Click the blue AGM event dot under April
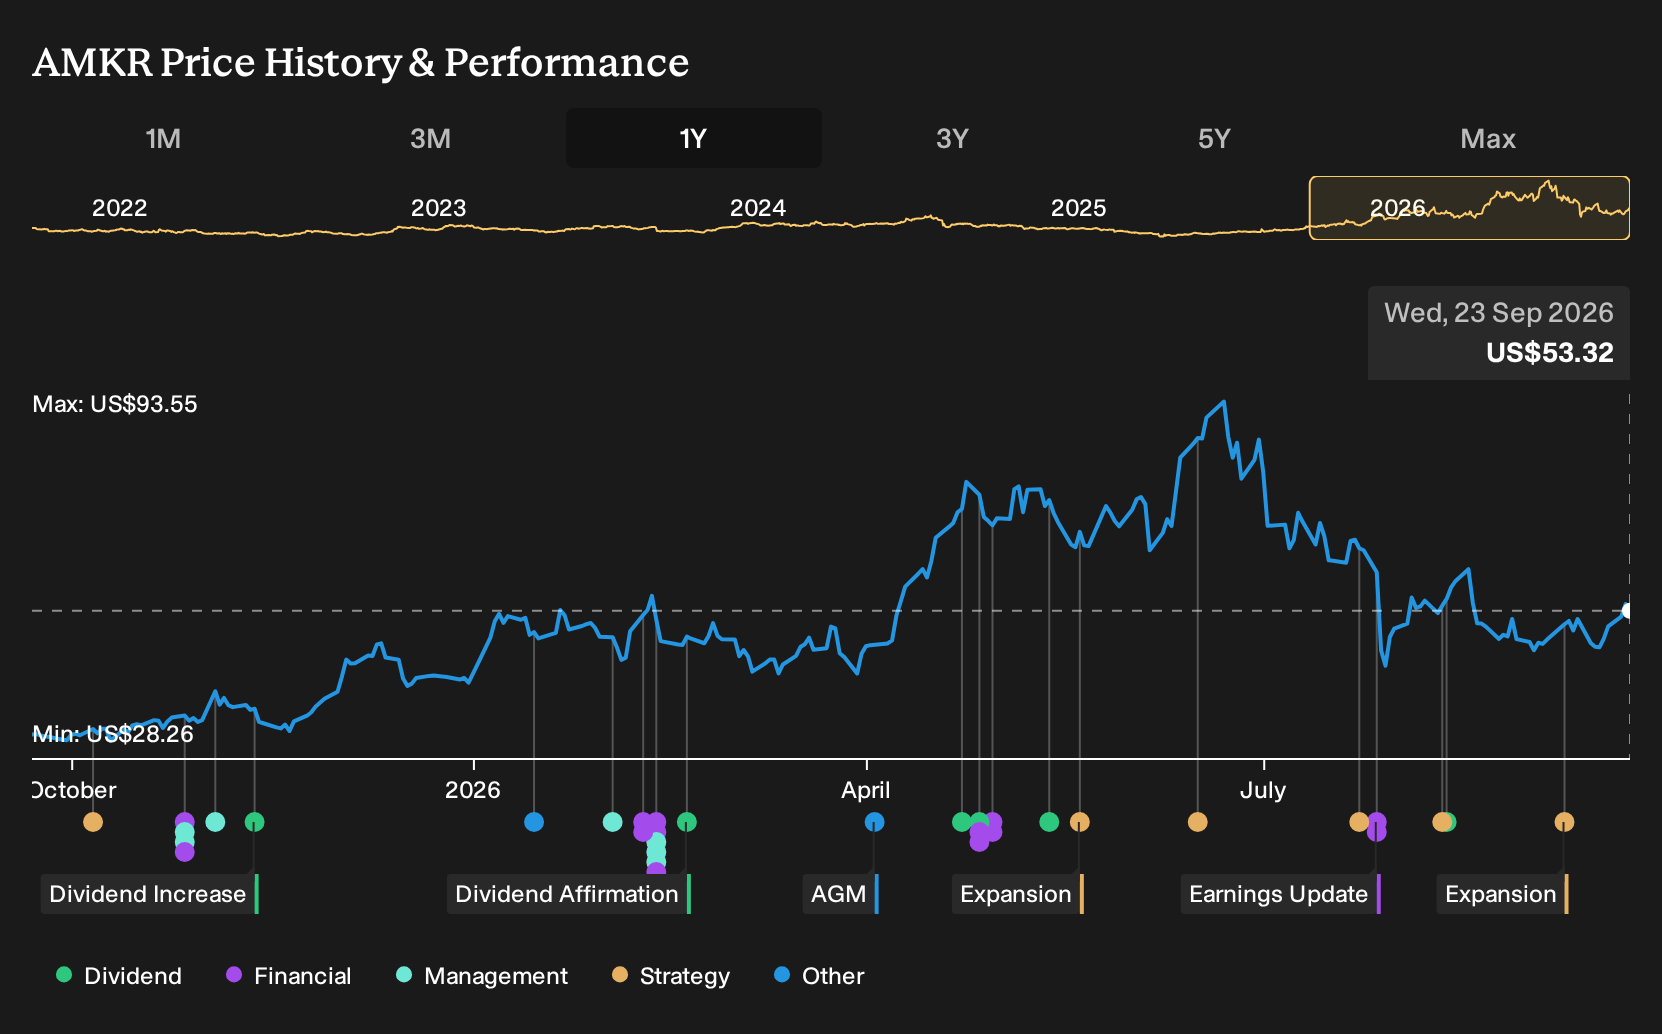Screen dimensions: 1662x1034 tap(874, 822)
